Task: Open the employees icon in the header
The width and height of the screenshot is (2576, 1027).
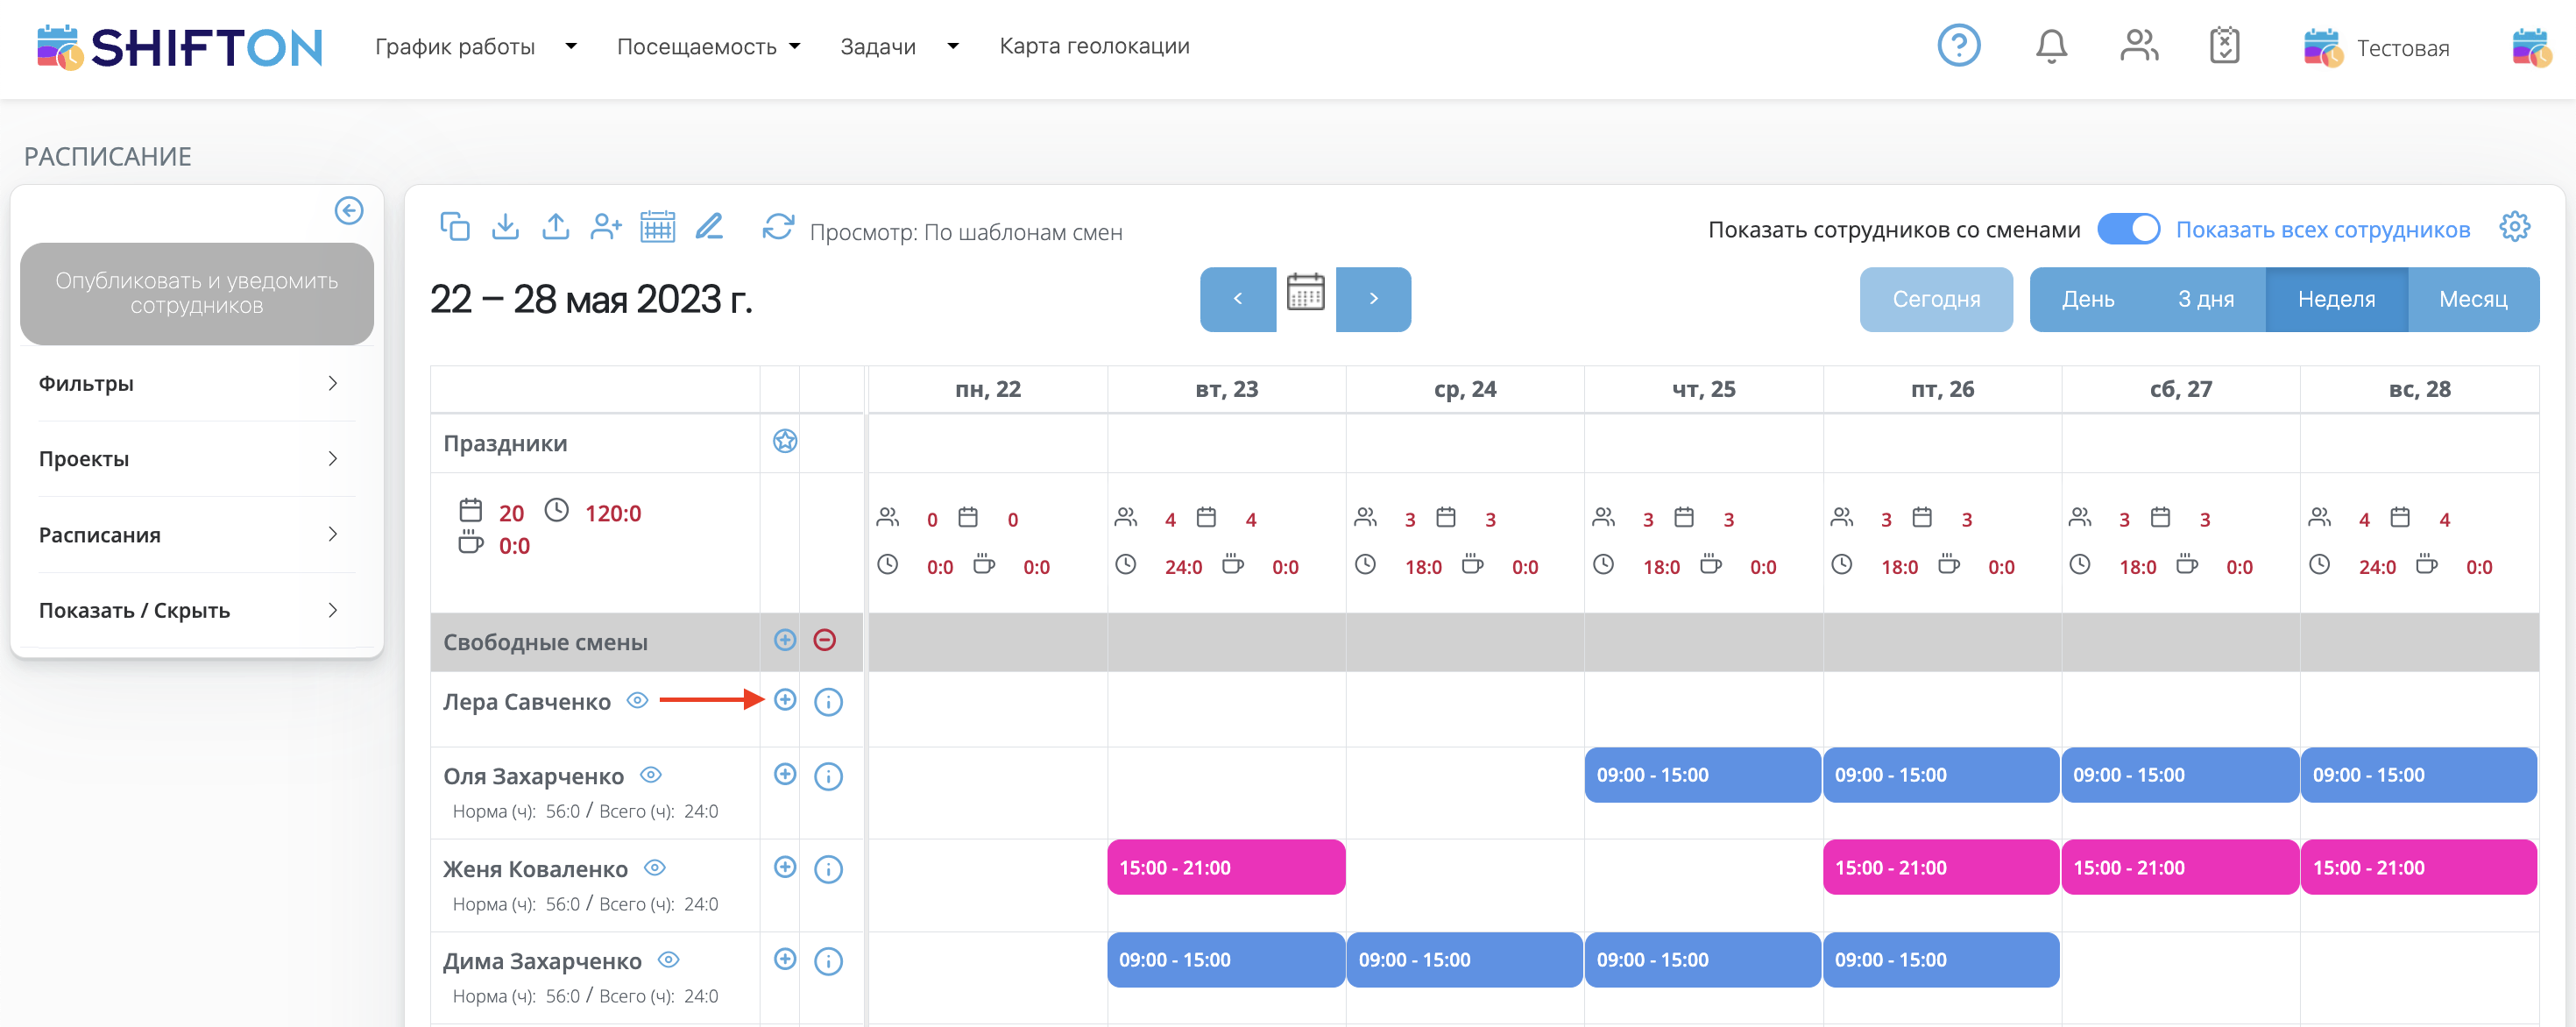Action: click(2139, 46)
